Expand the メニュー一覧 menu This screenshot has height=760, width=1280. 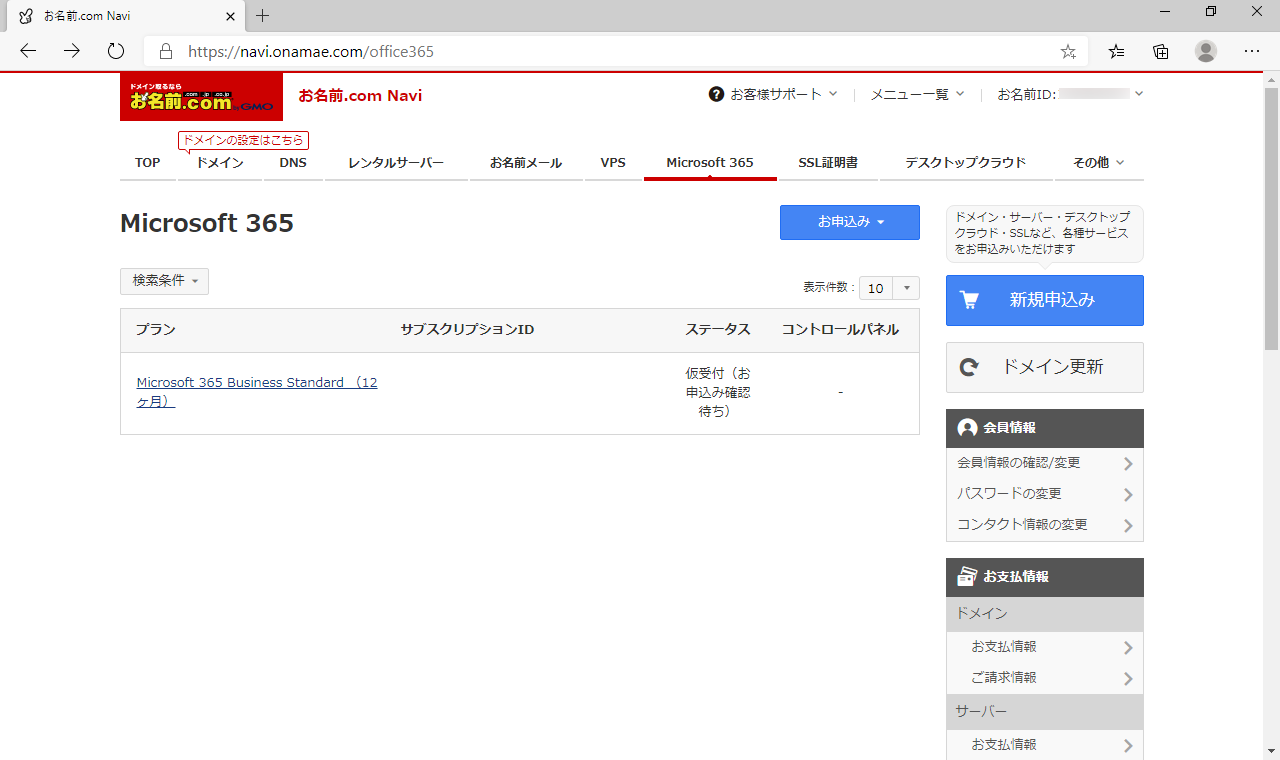pos(917,94)
